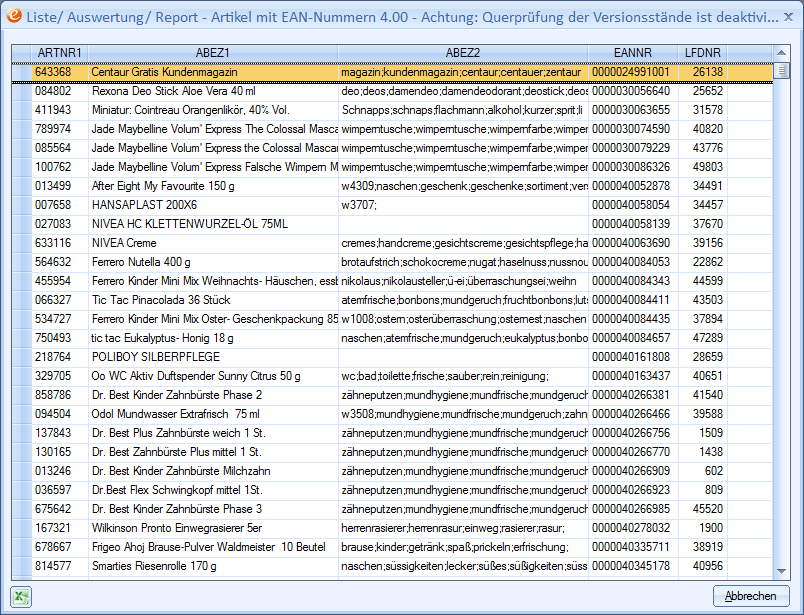Sort by the EANNR column header
The image size is (804, 615).
[632, 52]
